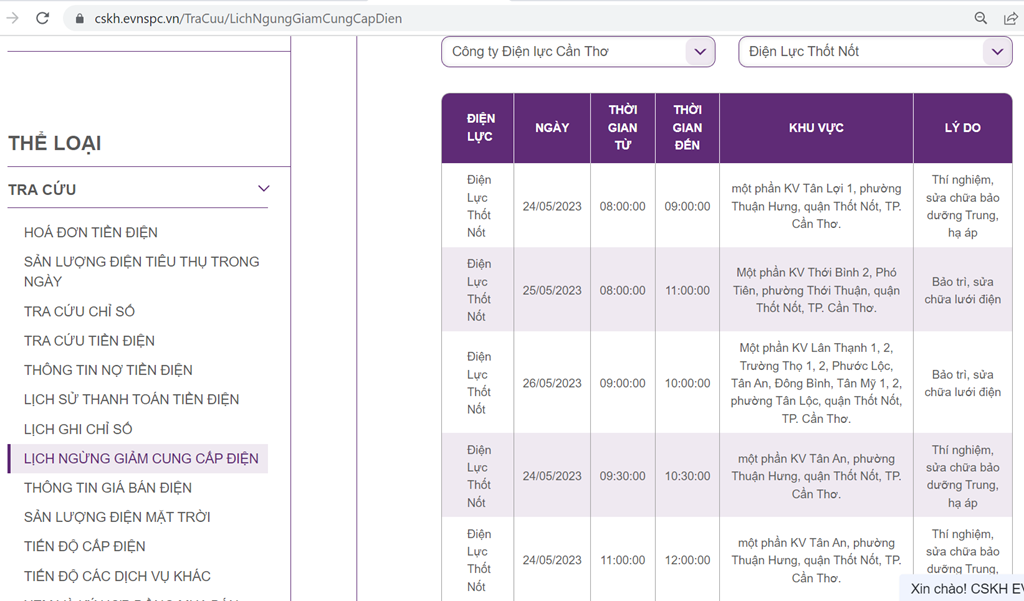
Task: Open the Công ty Điện lực Cần Thơ dropdown
Action: (578, 52)
